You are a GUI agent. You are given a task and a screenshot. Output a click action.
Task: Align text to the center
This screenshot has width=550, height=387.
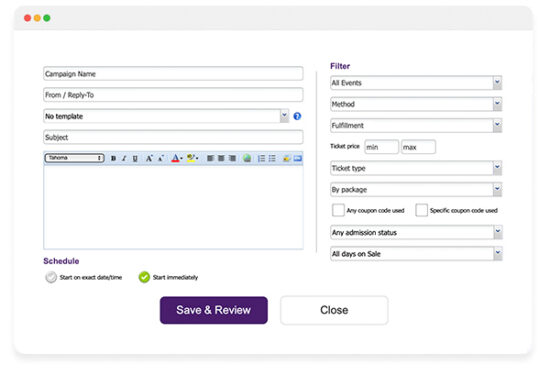click(221, 159)
